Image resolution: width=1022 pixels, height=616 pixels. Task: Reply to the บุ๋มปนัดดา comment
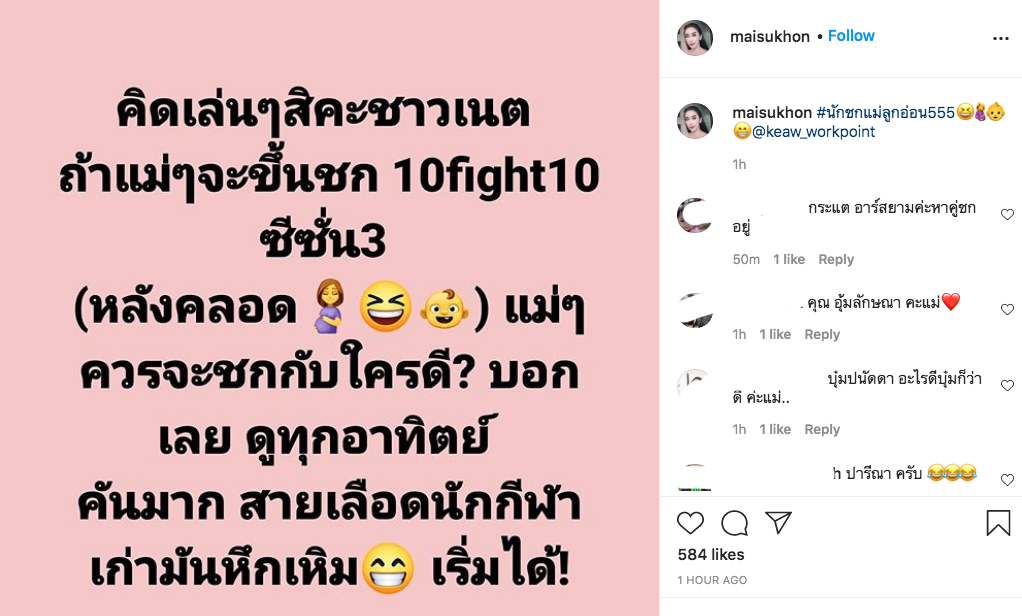point(822,430)
